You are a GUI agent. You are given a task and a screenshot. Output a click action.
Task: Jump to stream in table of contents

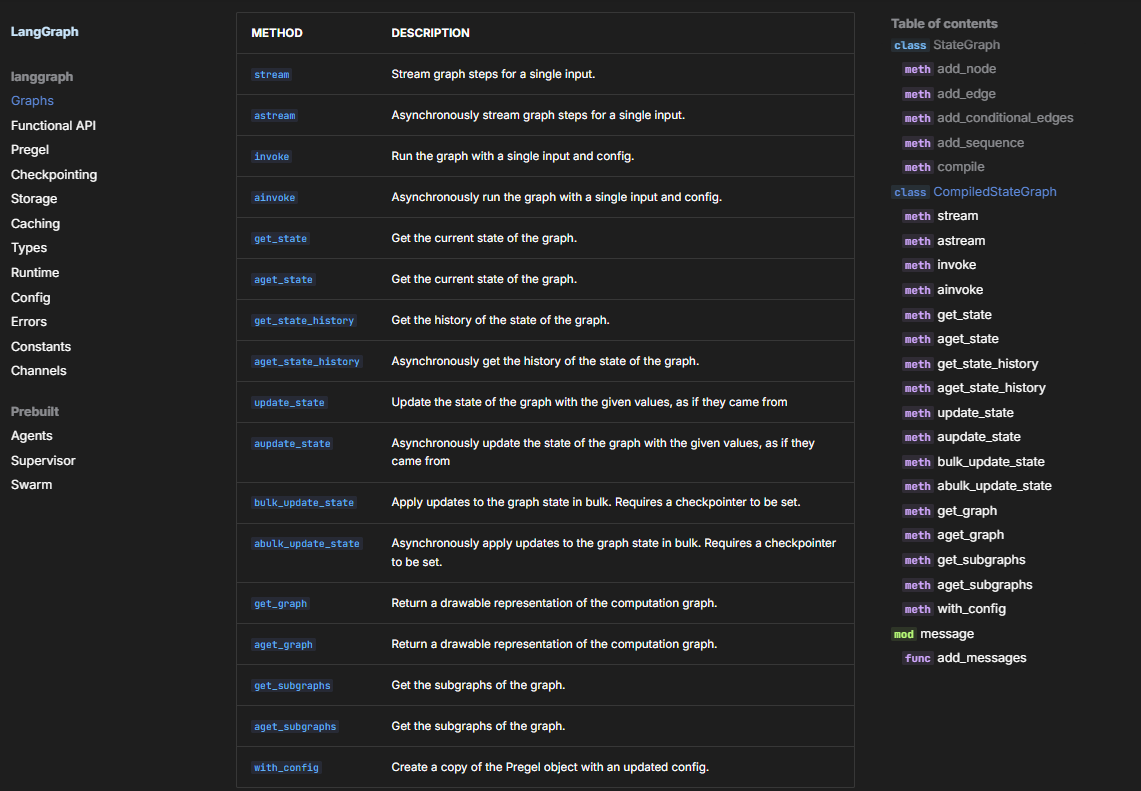pos(958,216)
